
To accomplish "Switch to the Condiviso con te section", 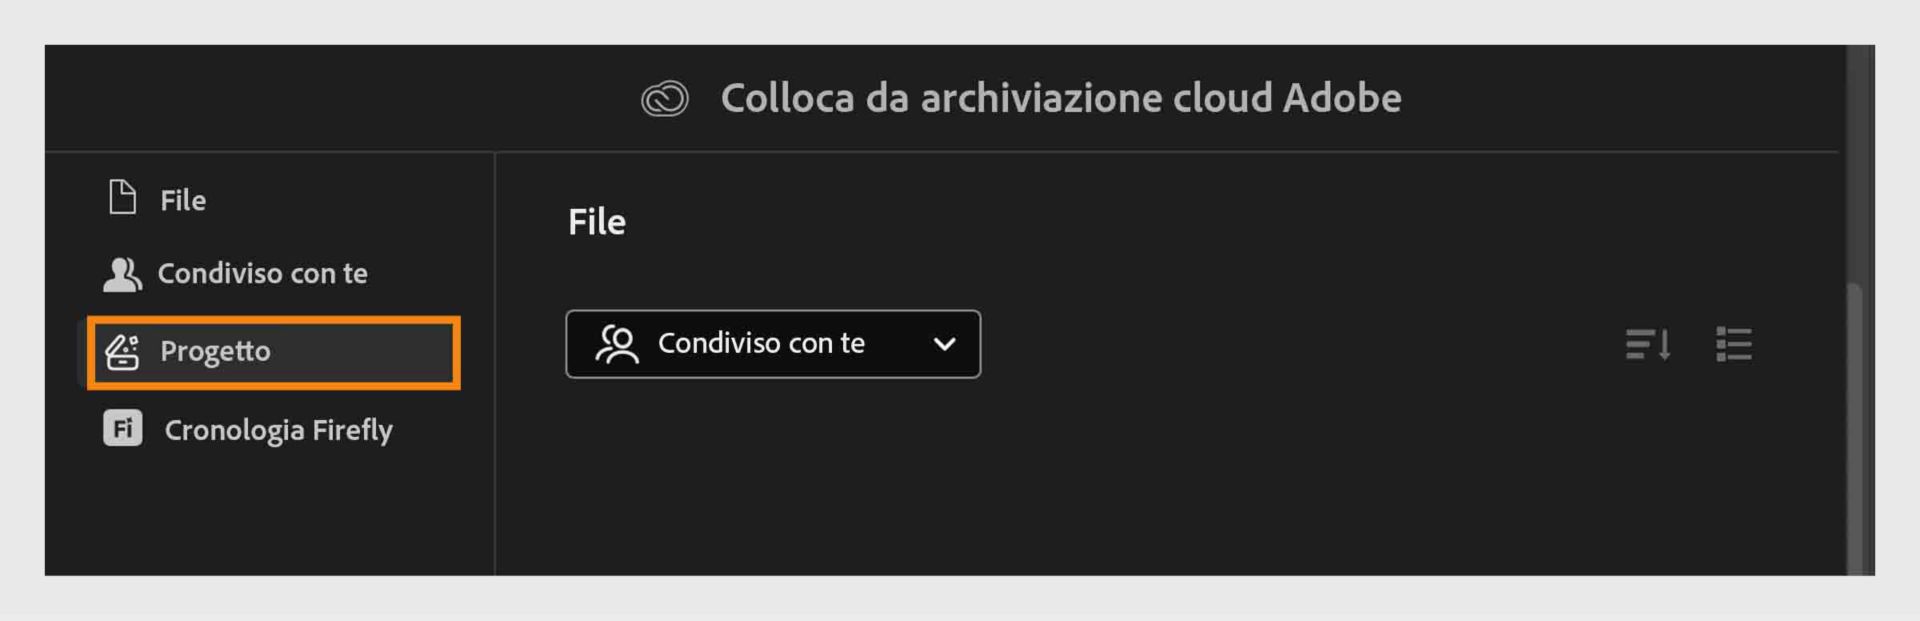I will tap(264, 272).
